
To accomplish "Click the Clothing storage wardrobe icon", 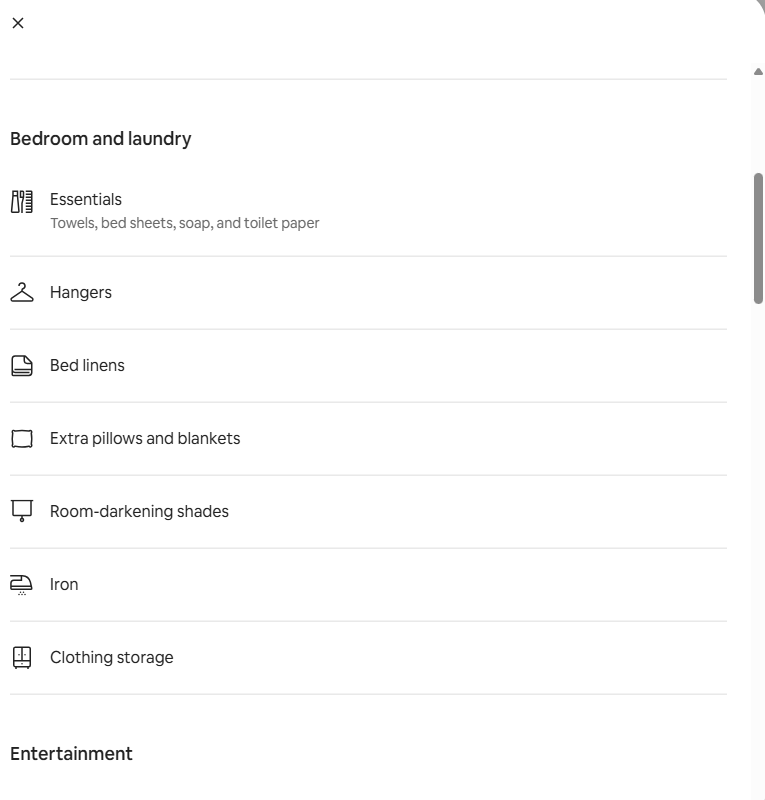I will click(22, 658).
